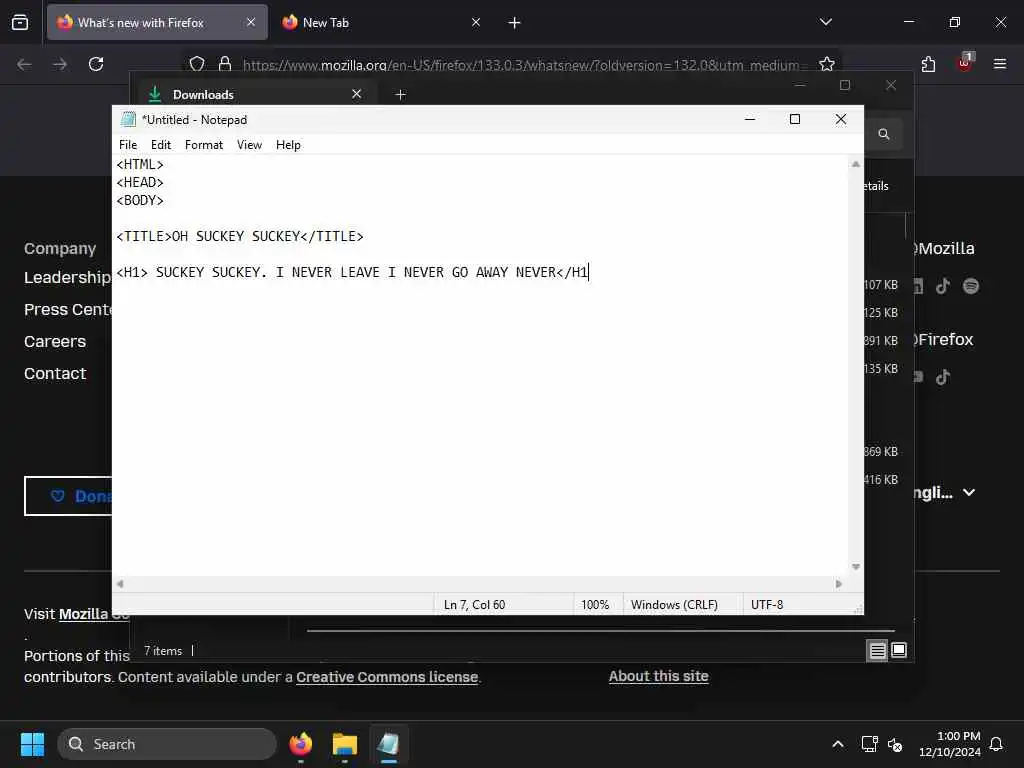Open the Firefox extensions puzzle icon
1024x768 pixels.
(928, 64)
